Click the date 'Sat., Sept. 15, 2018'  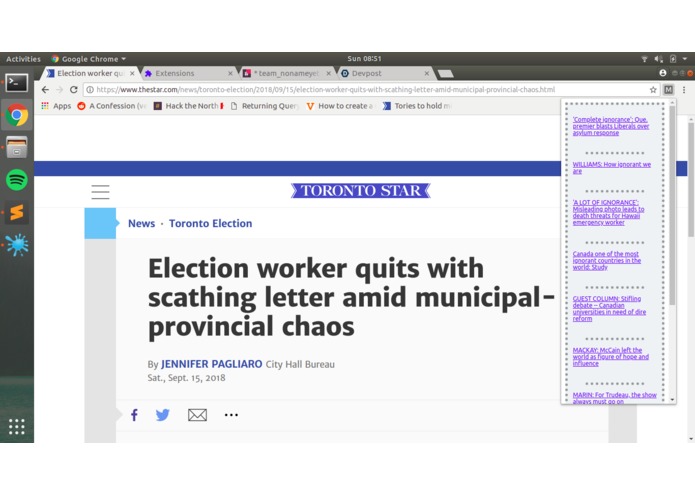coord(186,378)
